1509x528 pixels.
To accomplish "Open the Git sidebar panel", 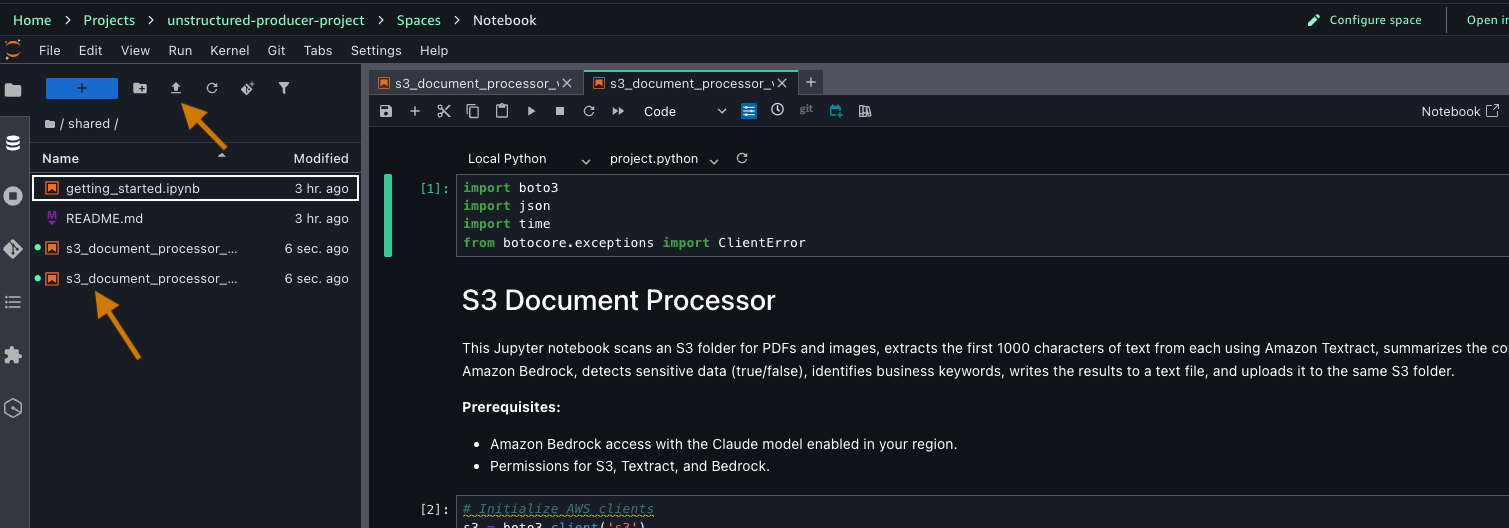I will coord(13,249).
